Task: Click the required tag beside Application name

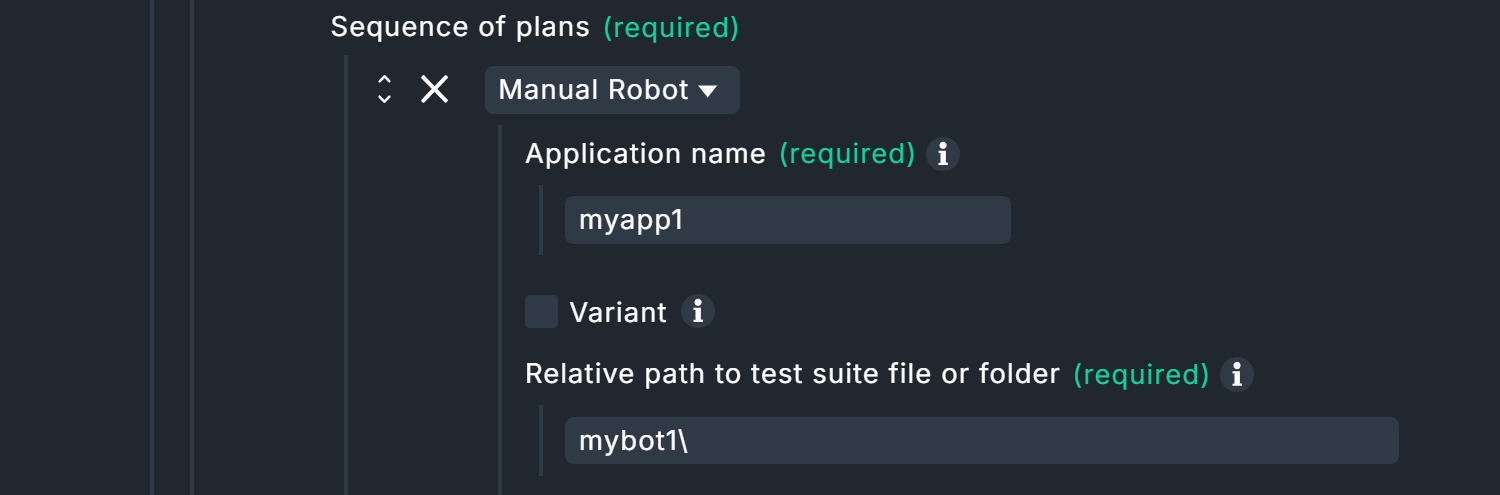Action: click(x=847, y=154)
